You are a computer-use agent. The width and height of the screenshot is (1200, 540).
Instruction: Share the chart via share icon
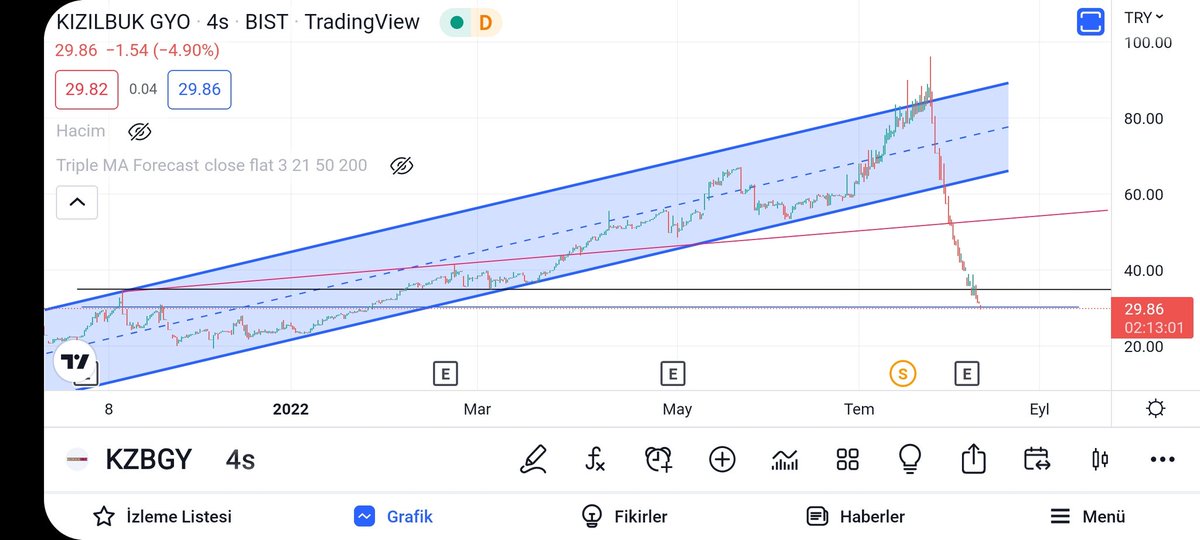pyautogui.click(x=973, y=459)
